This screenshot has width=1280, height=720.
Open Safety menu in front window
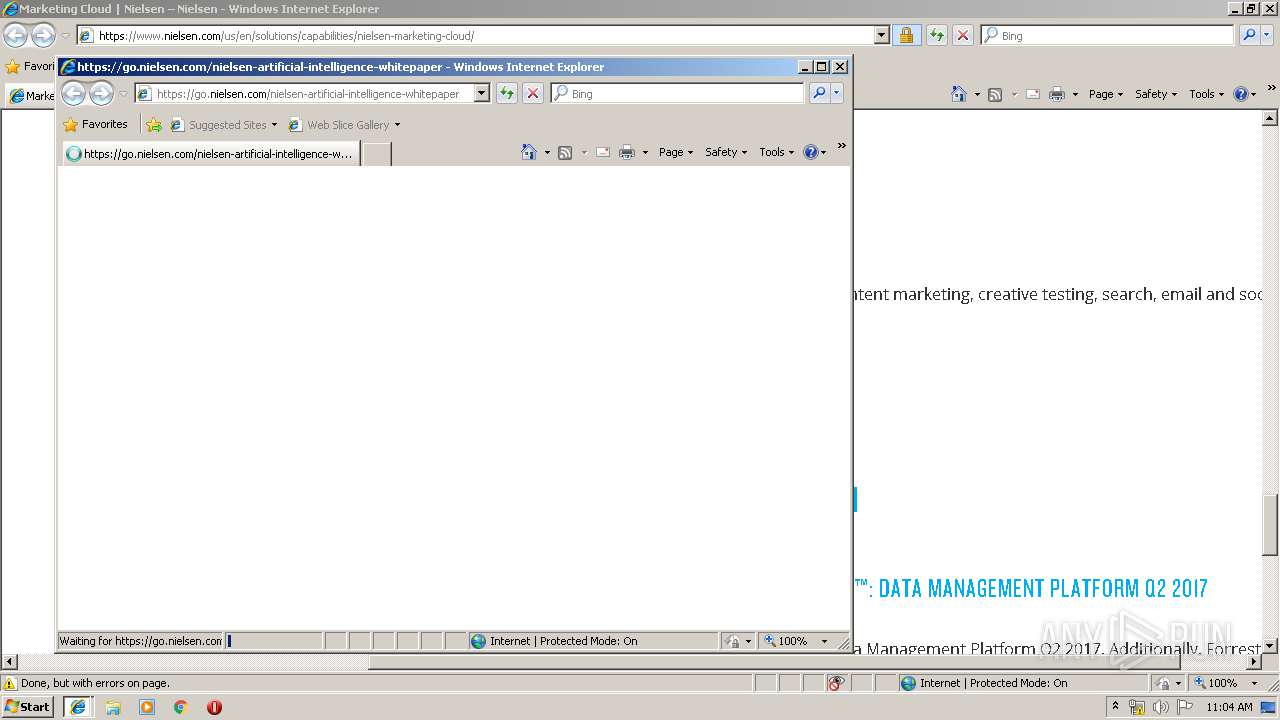tap(726, 152)
